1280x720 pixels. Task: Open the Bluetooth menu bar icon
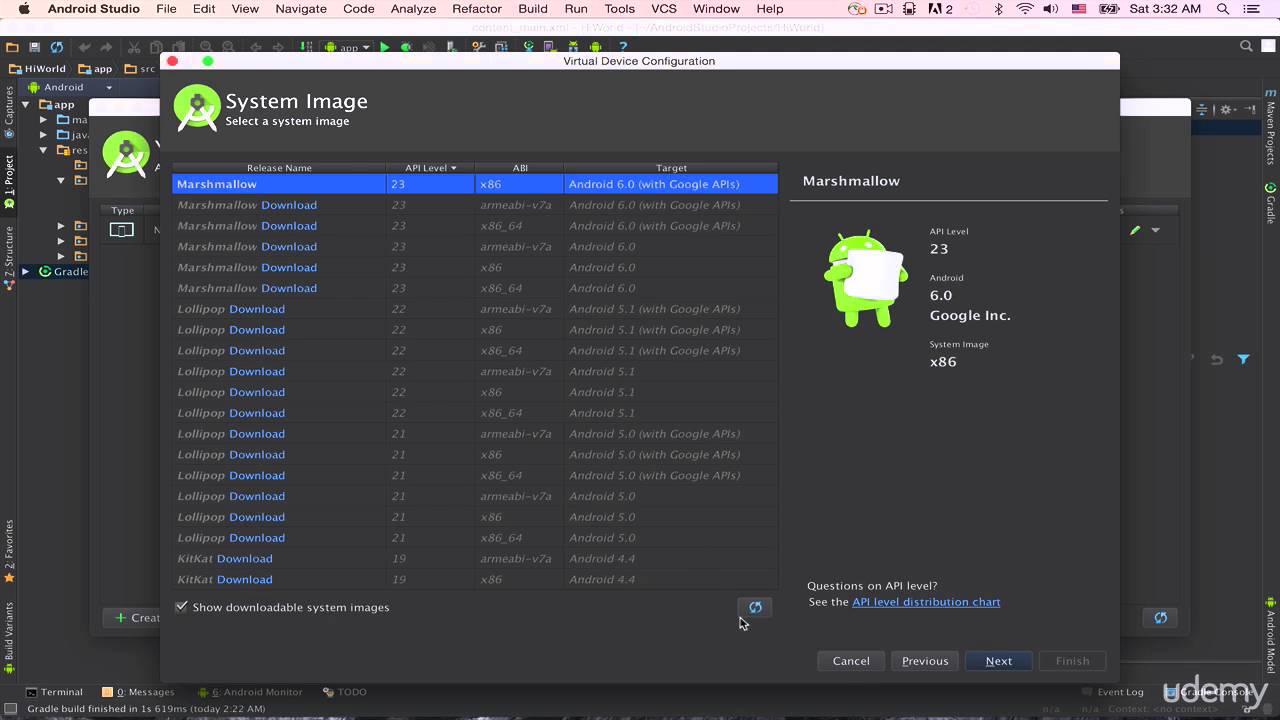click(x=999, y=9)
